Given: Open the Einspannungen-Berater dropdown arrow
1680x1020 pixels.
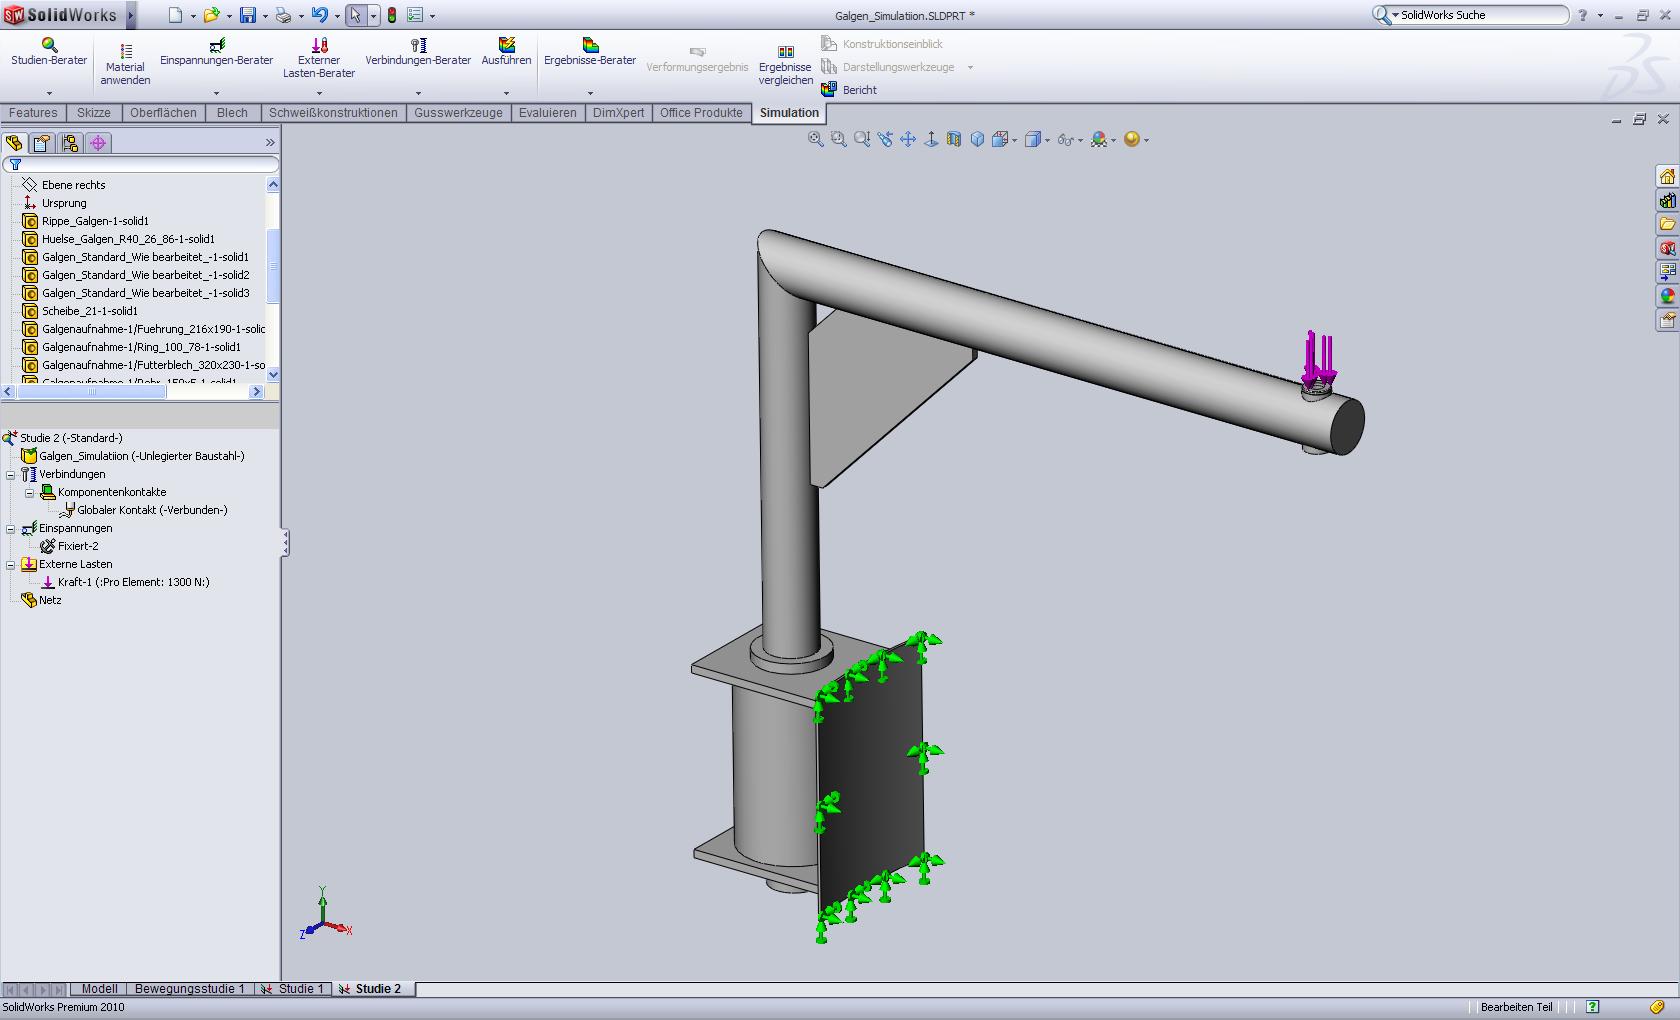Looking at the screenshot, I should coord(216,93).
